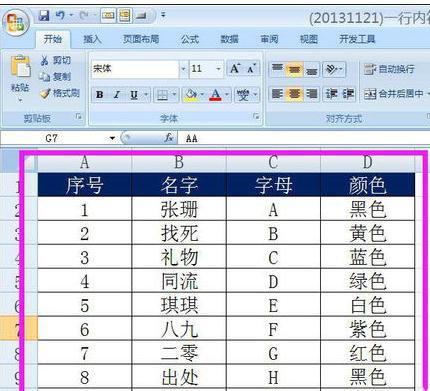This screenshot has height=391, width=430.
Task: Switch to the 插入 ribbon tab
Action: [x=92, y=40]
